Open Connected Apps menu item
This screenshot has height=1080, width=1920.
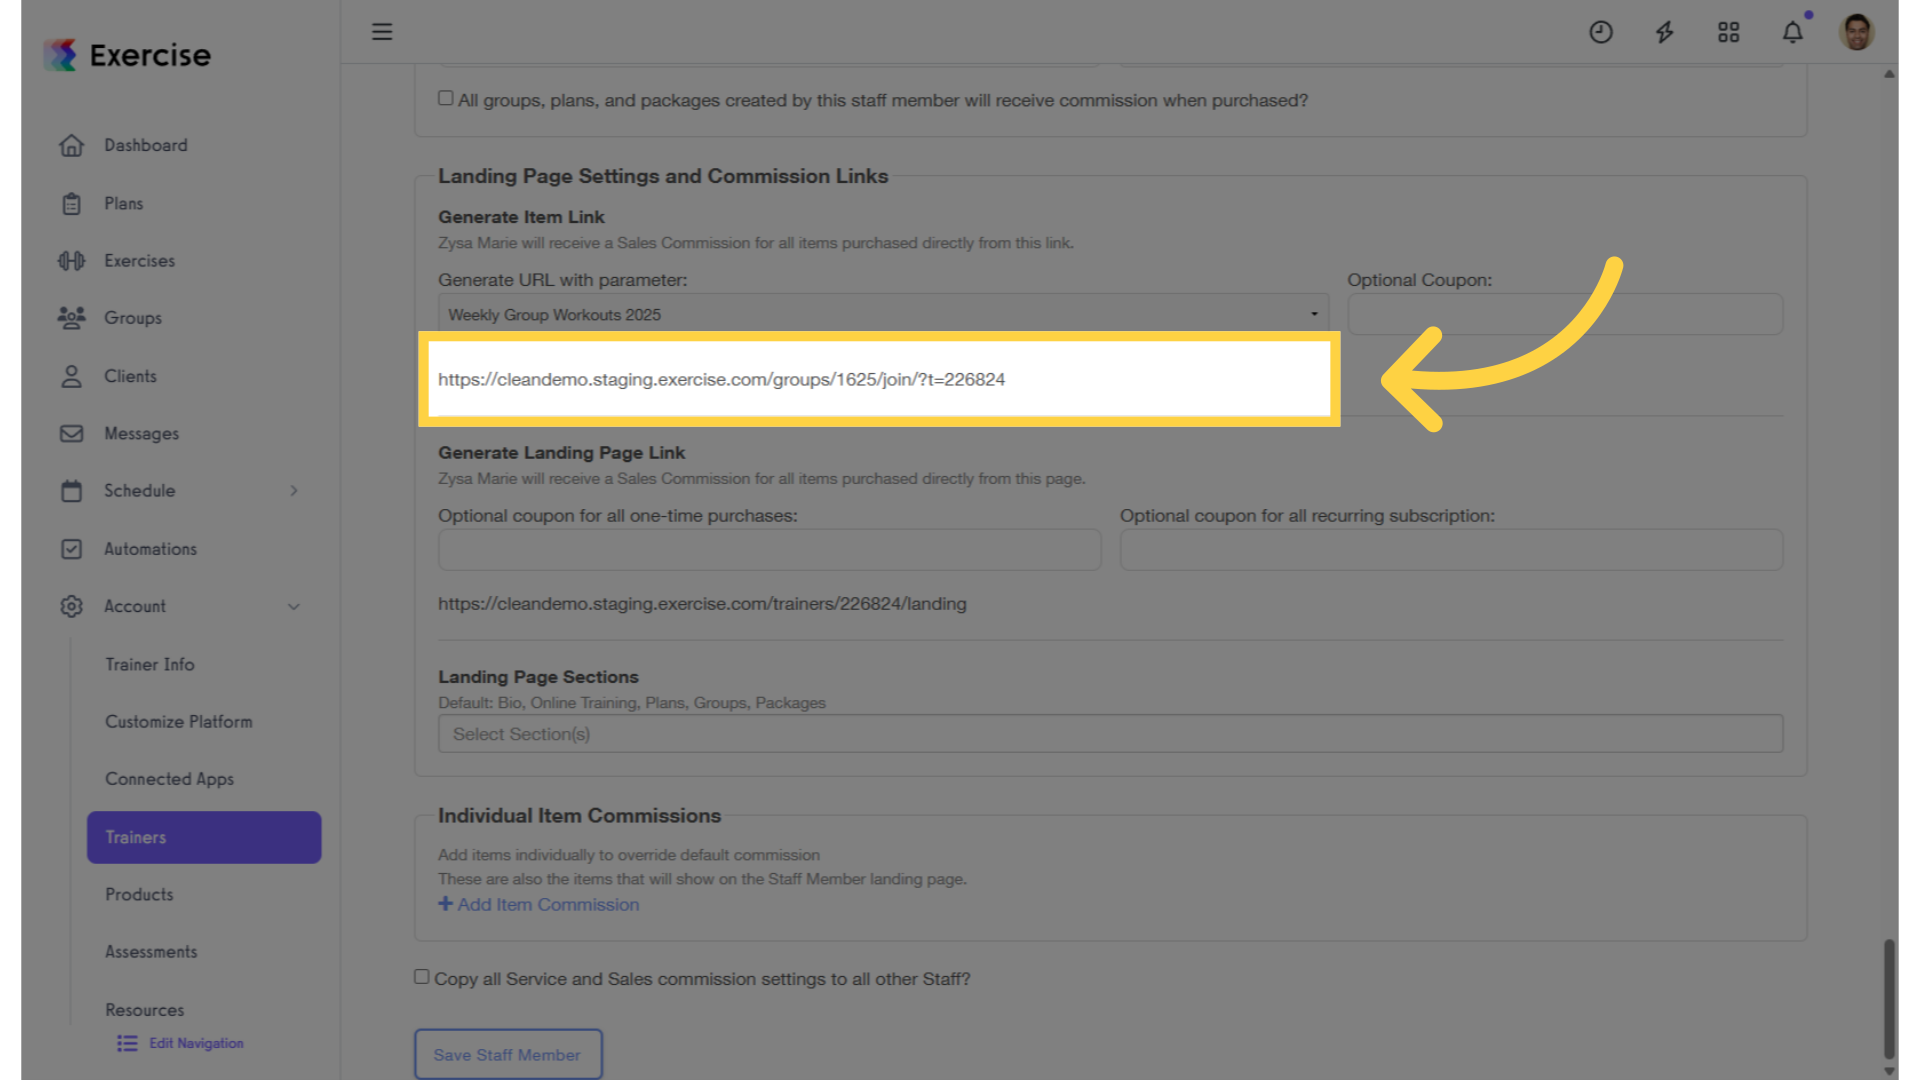point(170,779)
